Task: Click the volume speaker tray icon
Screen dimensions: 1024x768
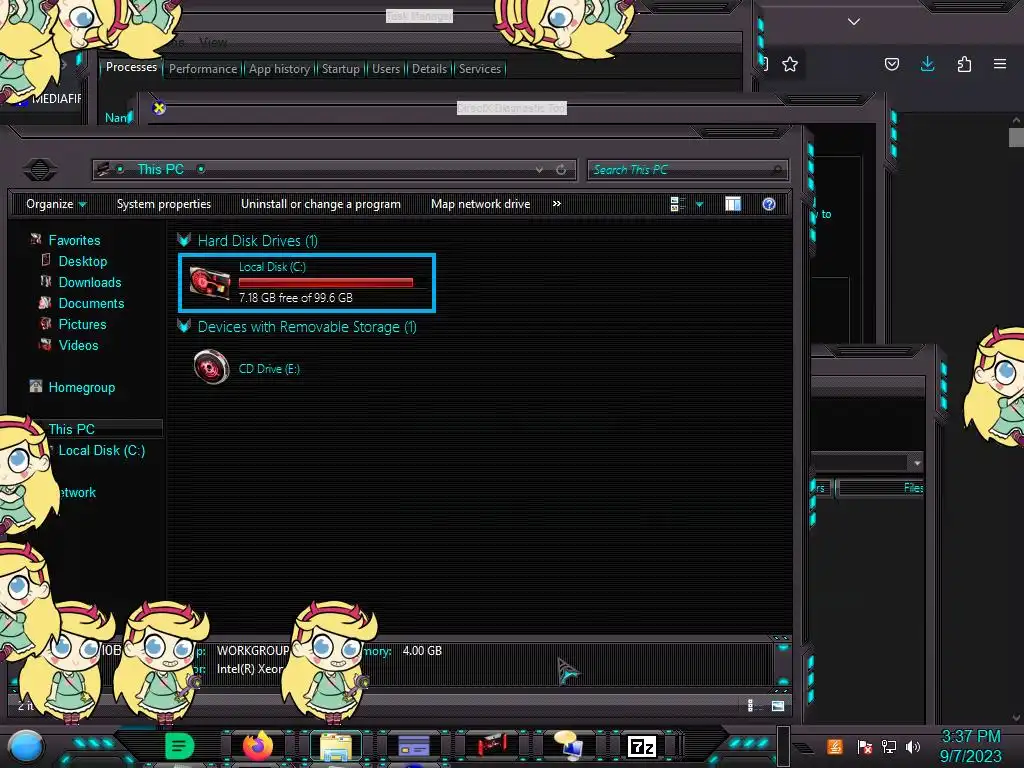Action: [913, 746]
